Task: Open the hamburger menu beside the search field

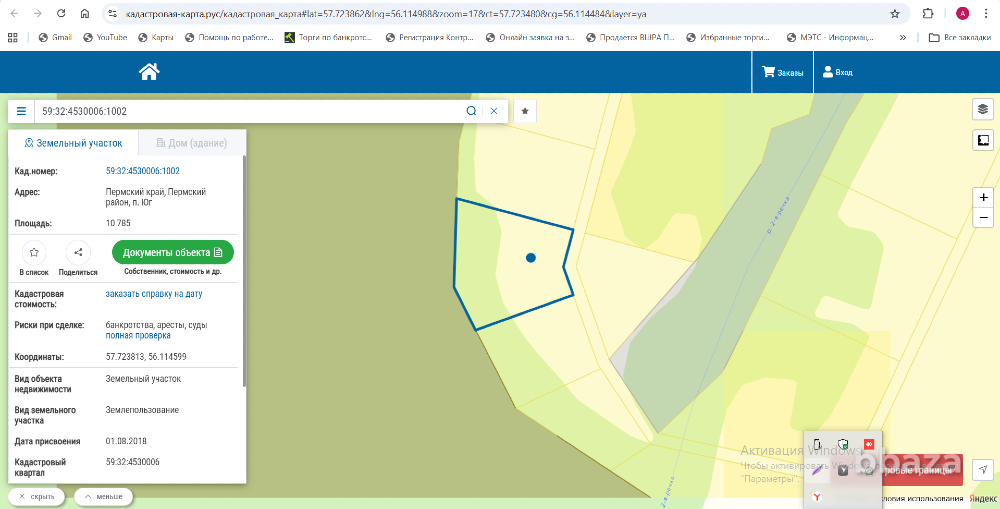Action: [21, 111]
